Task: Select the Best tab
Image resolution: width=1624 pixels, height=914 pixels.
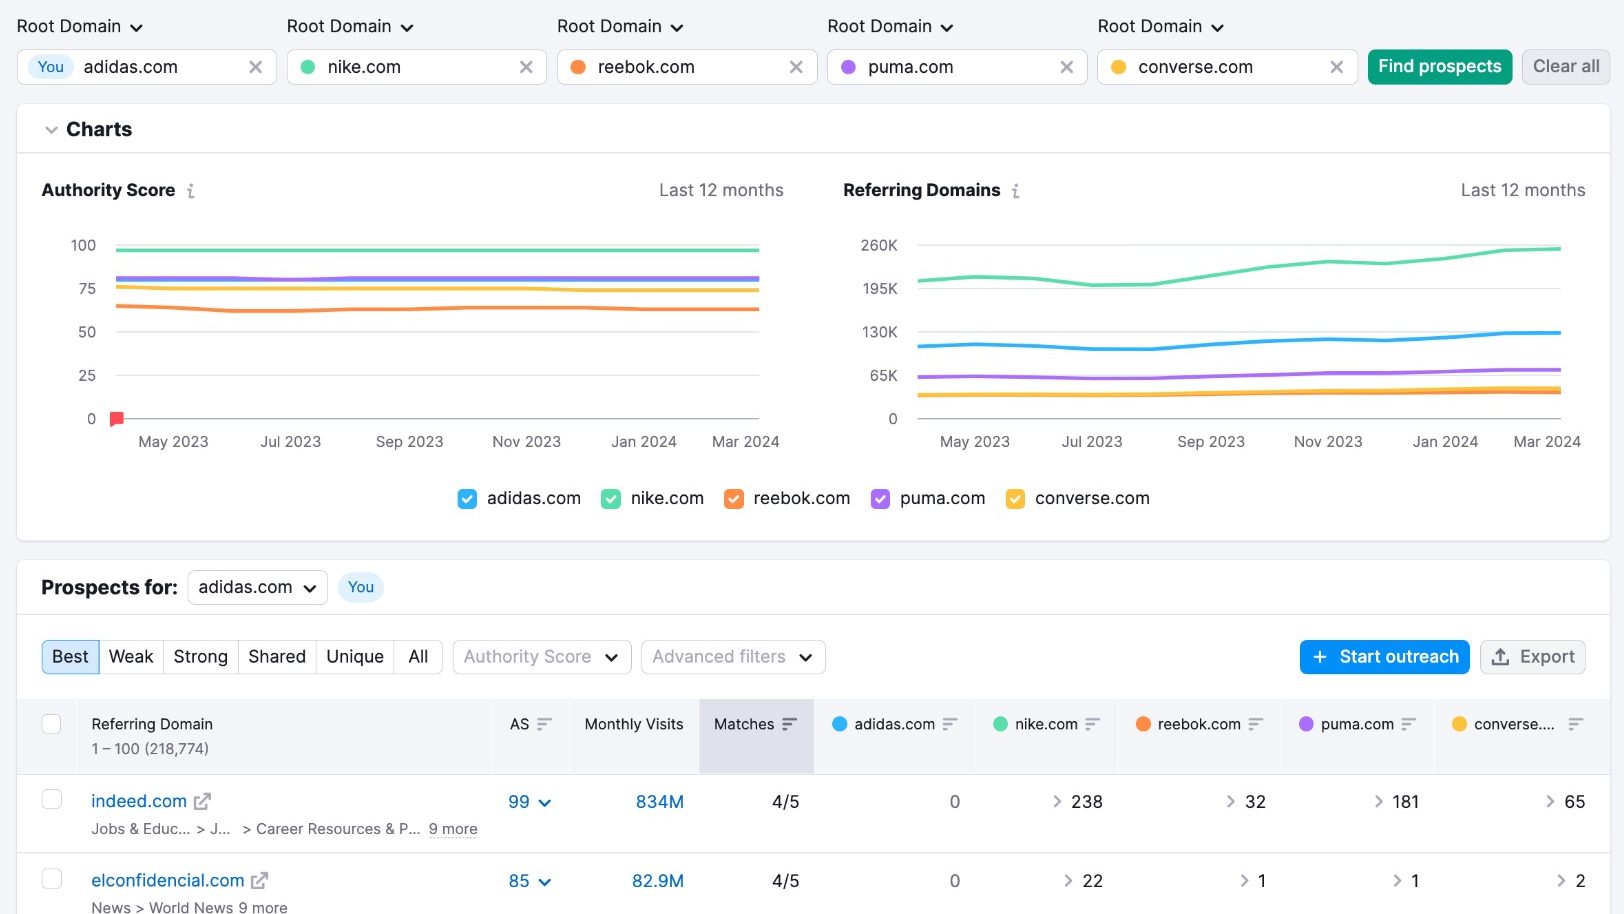Action: coord(70,657)
